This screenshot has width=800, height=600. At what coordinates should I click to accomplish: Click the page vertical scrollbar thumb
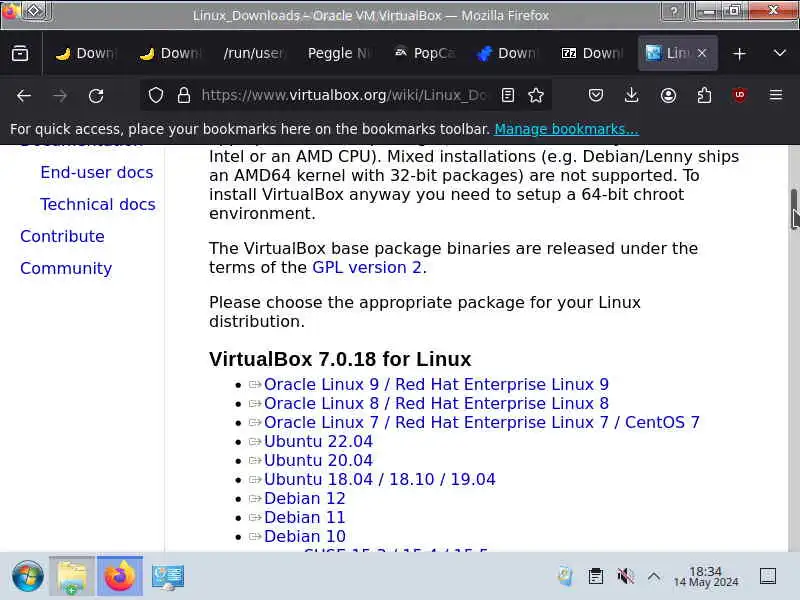(x=794, y=209)
